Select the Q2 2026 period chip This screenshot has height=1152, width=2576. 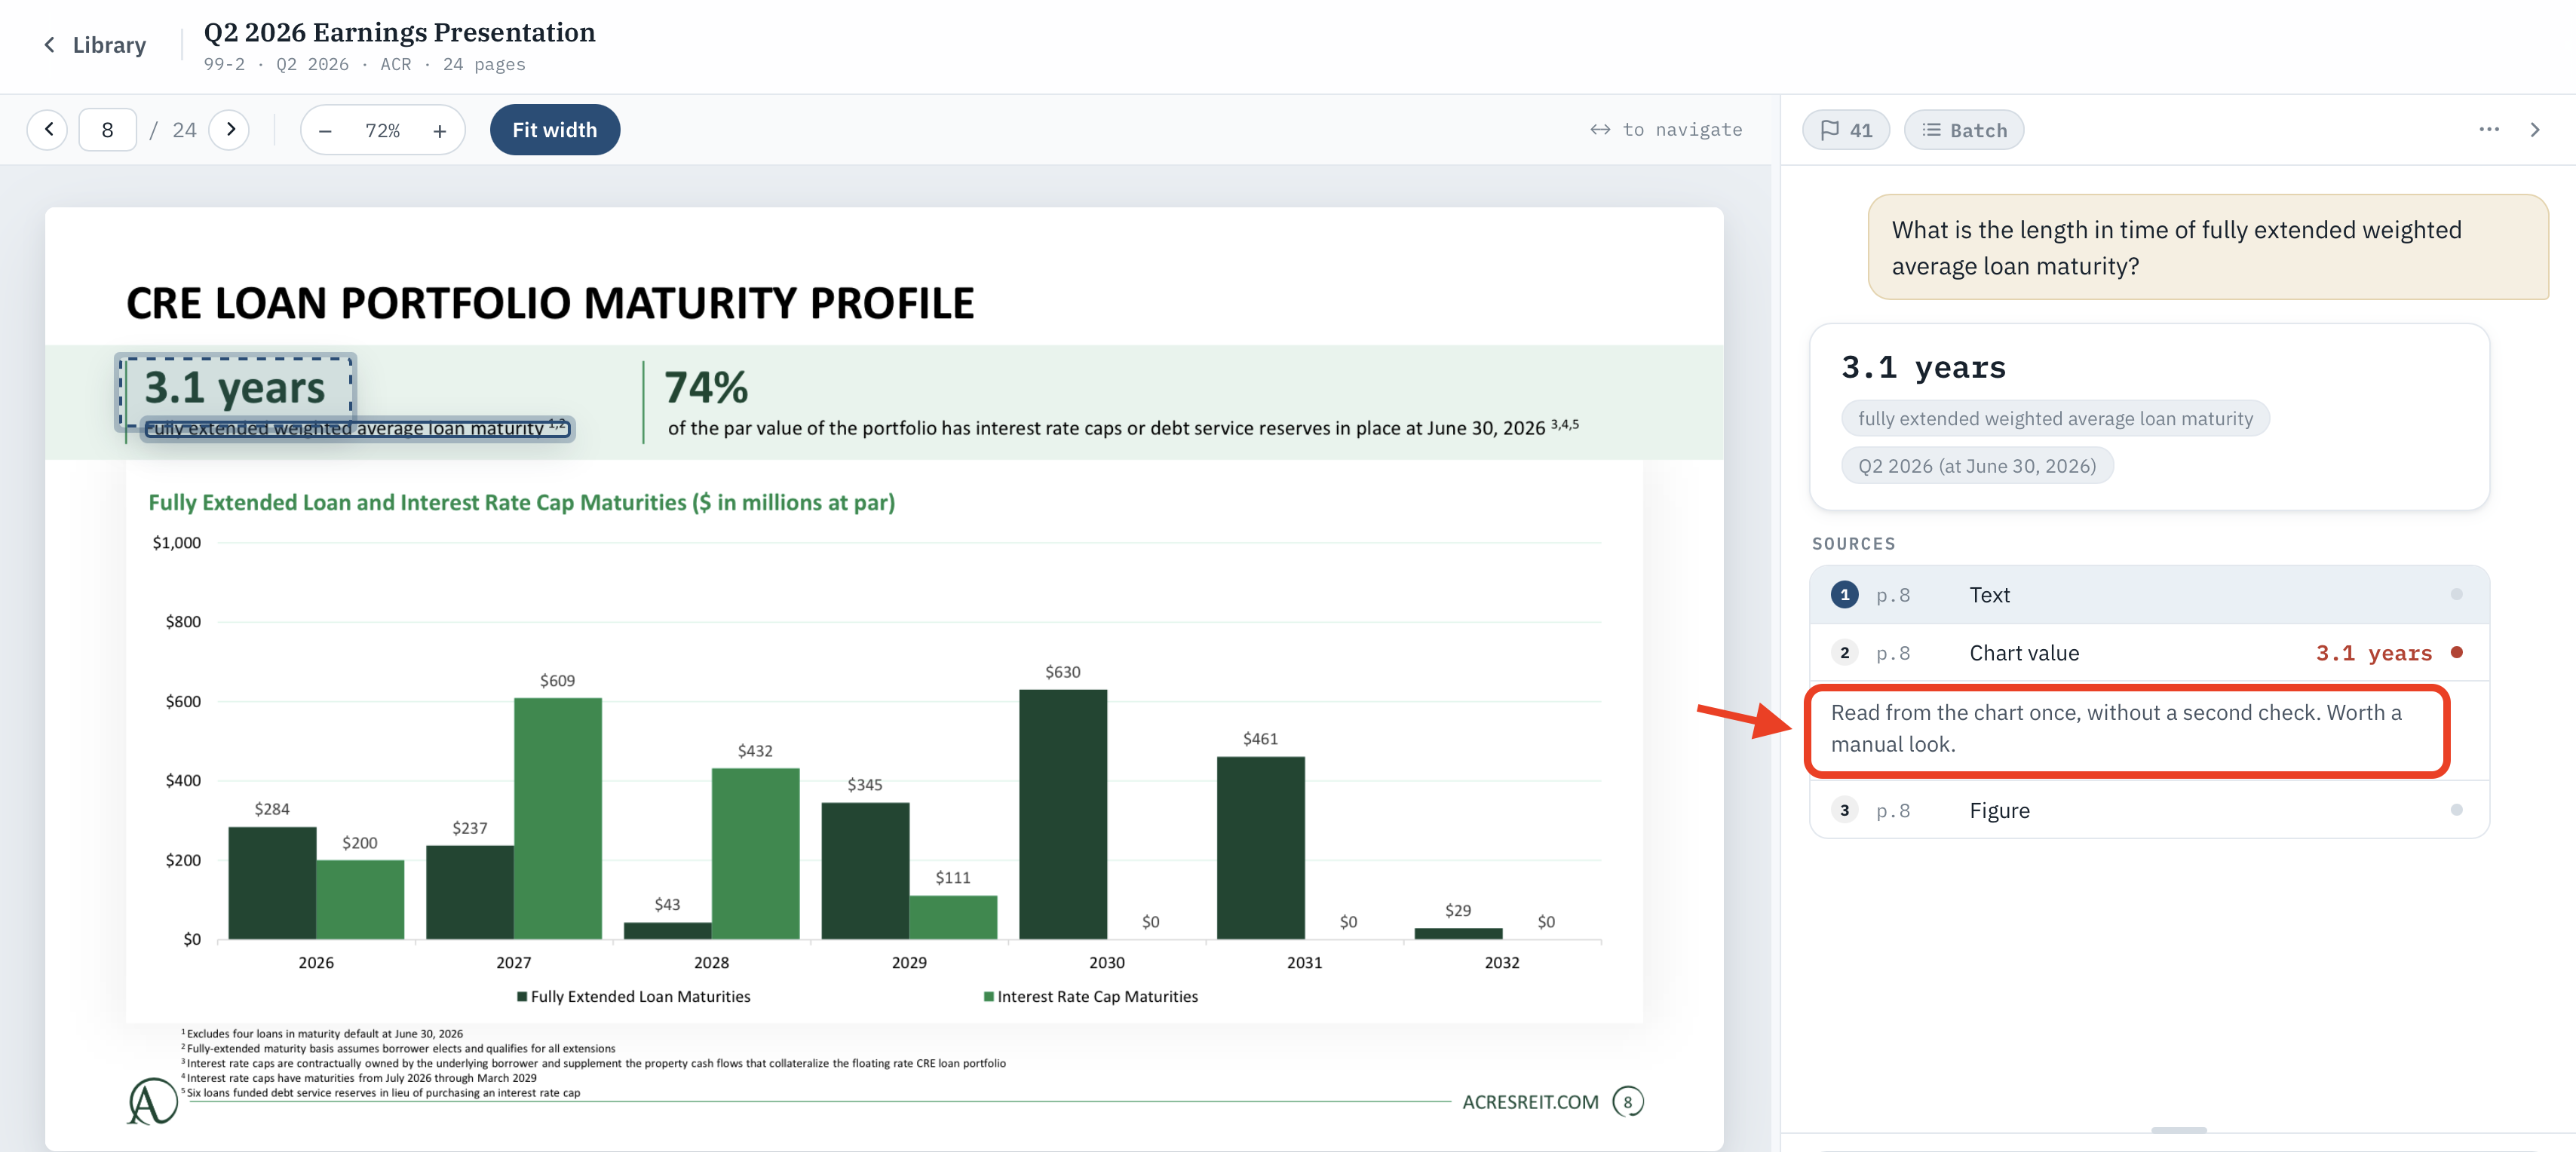click(x=1977, y=466)
